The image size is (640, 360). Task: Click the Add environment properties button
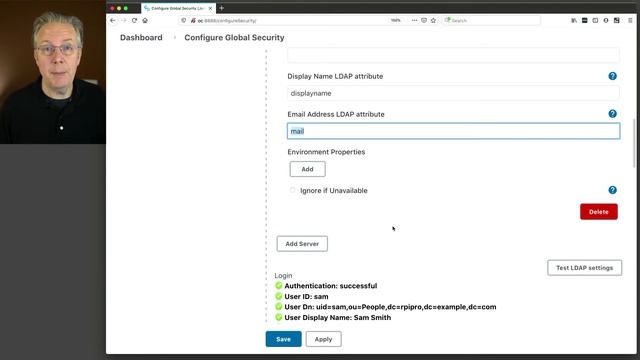coord(307,169)
